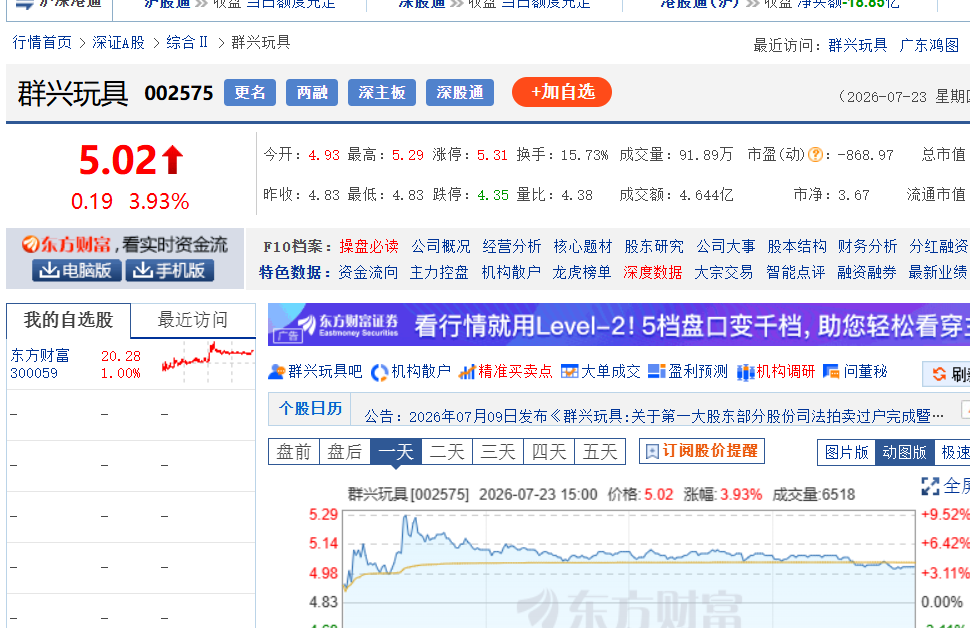Open recently visited 群兴玩具 link
Image resolution: width=970 pixels, height=628 pixels.
tap(857, 45)
